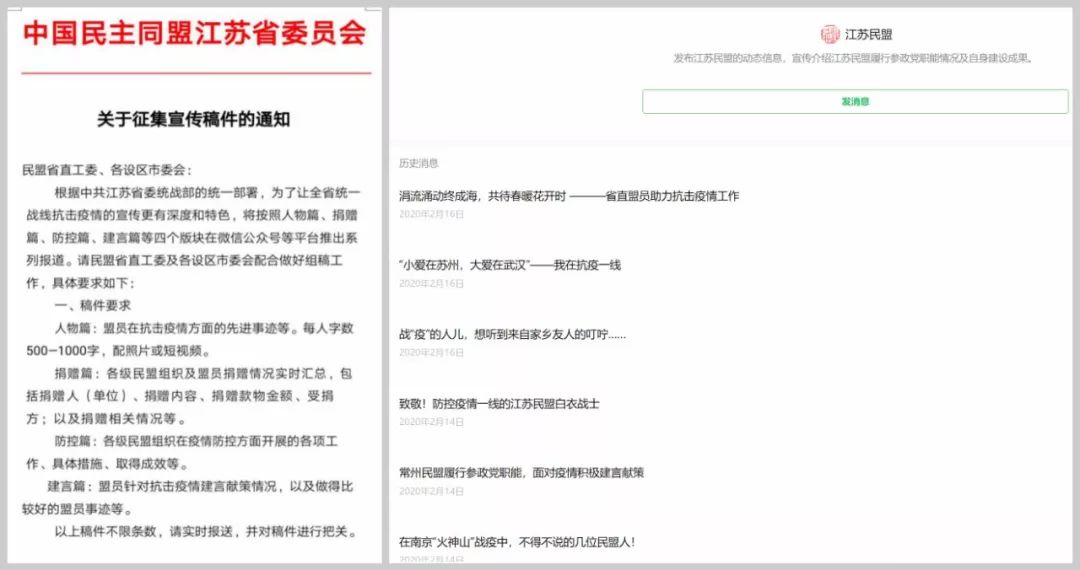Open article 涓流涌动终成海，共待春暖花开时
Viewport: 1080px width, 570px height.
coord(569,196)
